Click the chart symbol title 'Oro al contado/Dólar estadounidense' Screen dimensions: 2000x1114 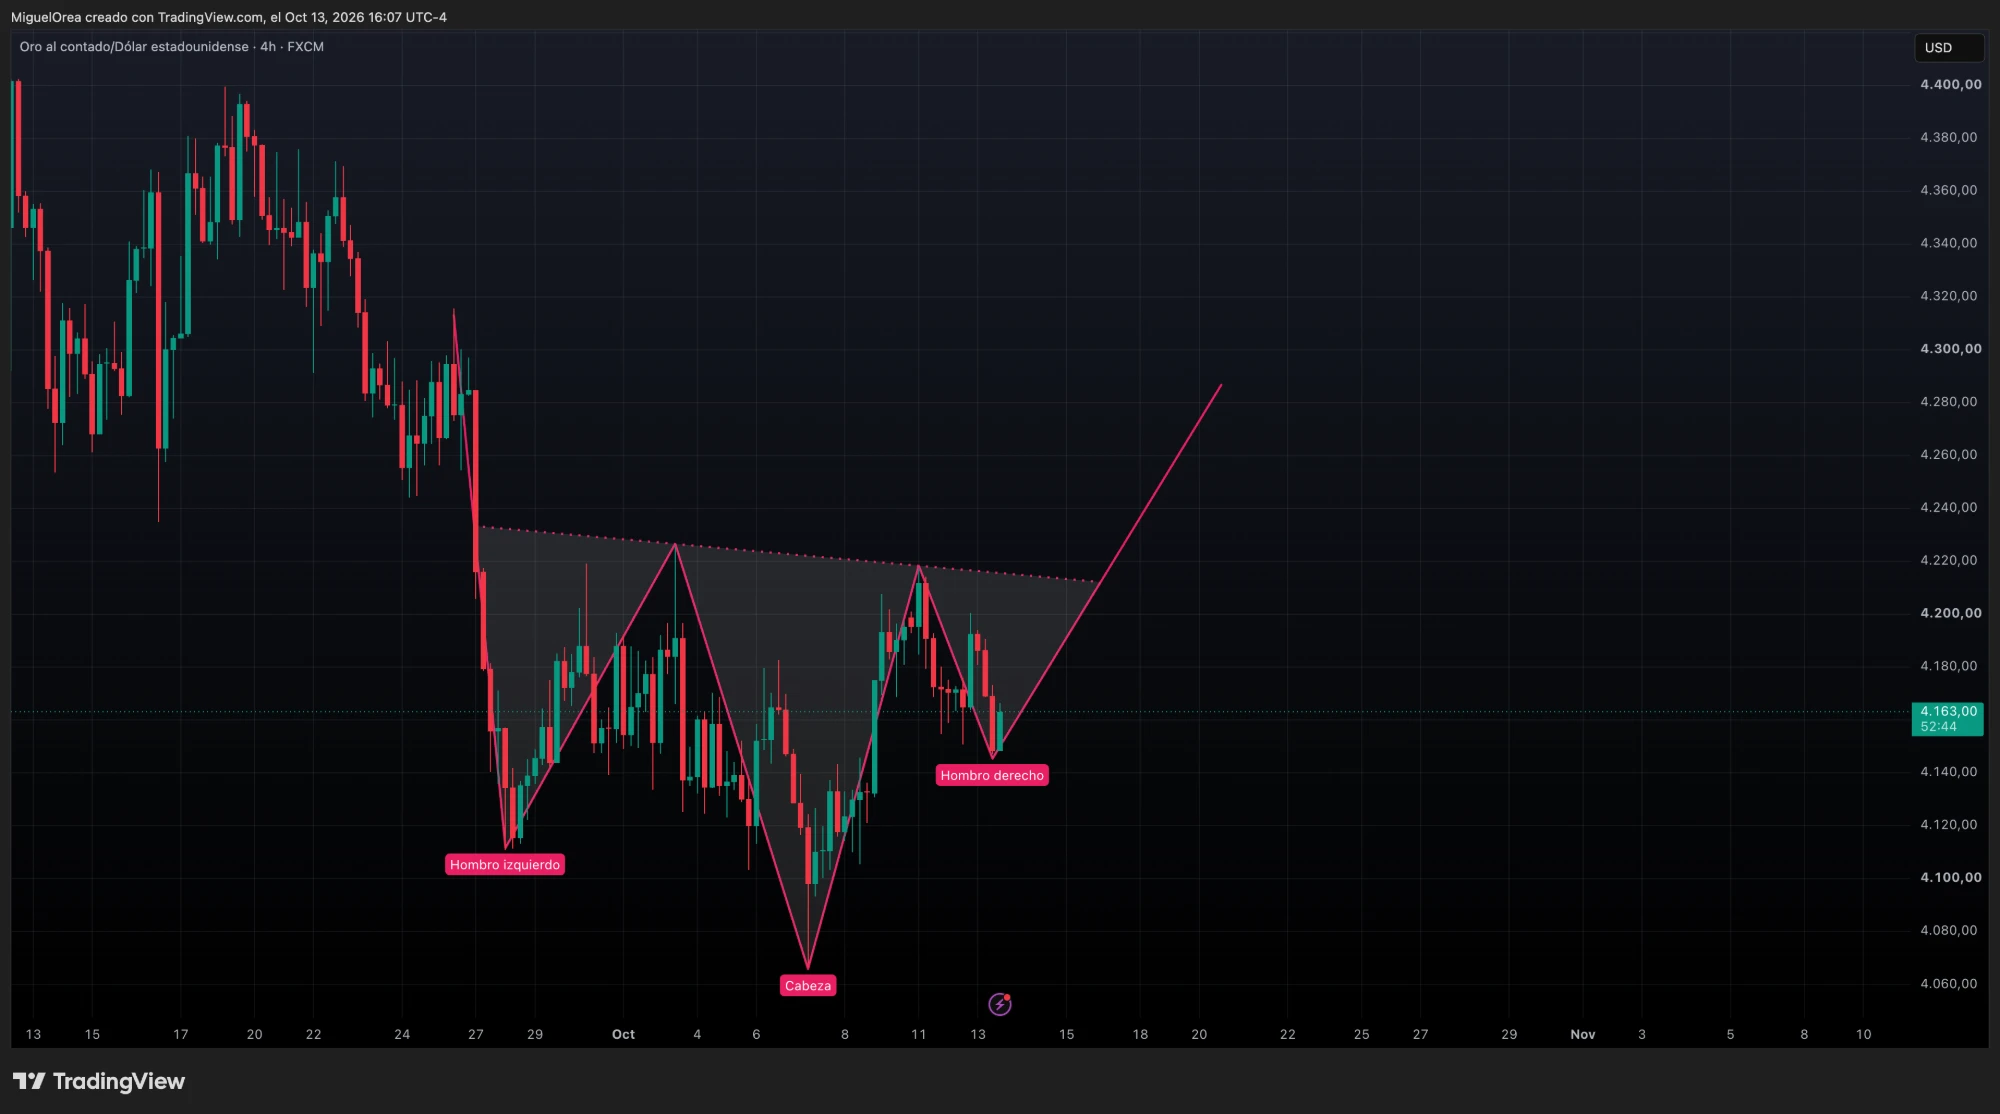point(134,47)
